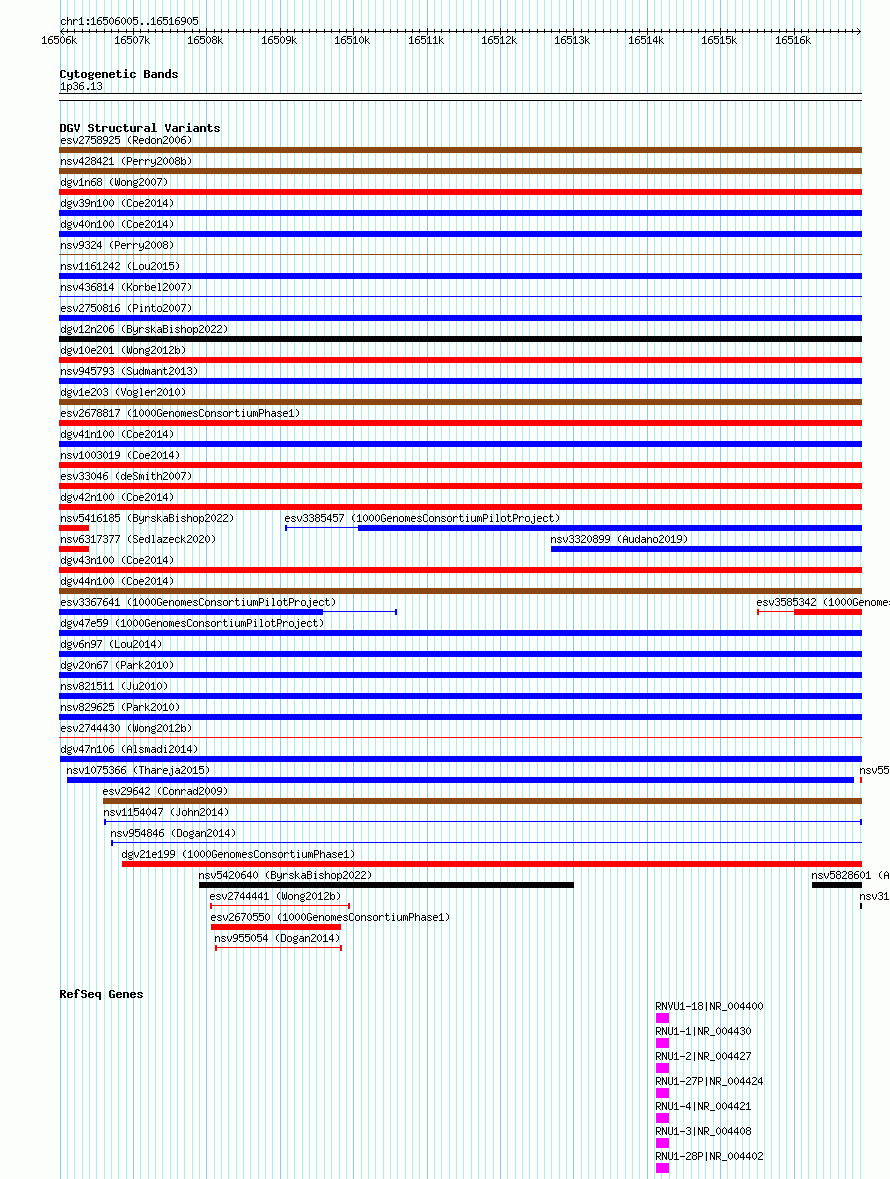The width and height of the screenshot is (890, 1179).
Task: Select the RNU1-4 magenta gene box
Action: tap(662, 1118)
